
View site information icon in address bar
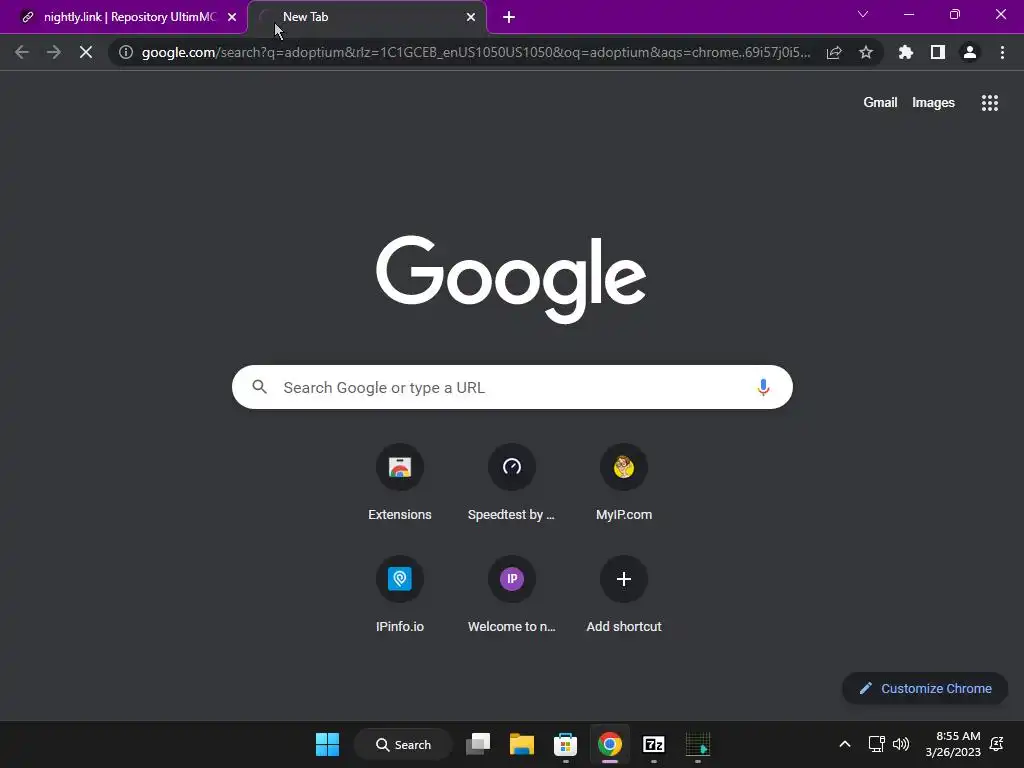click(x=126, y=52)
